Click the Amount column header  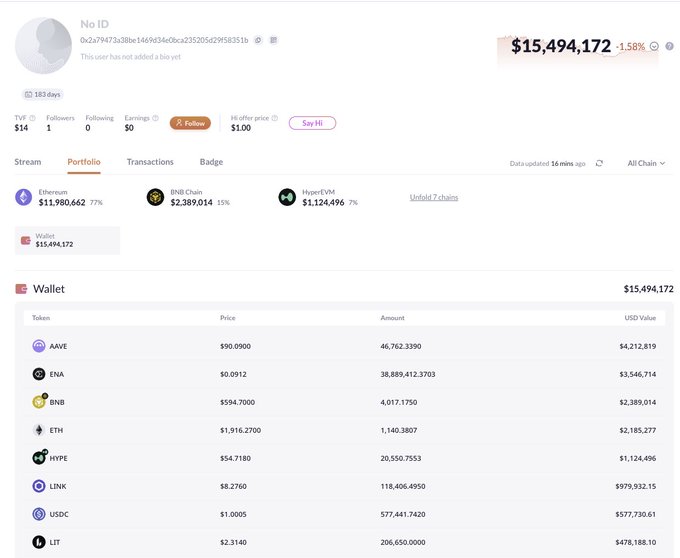[x=392, y=318]
